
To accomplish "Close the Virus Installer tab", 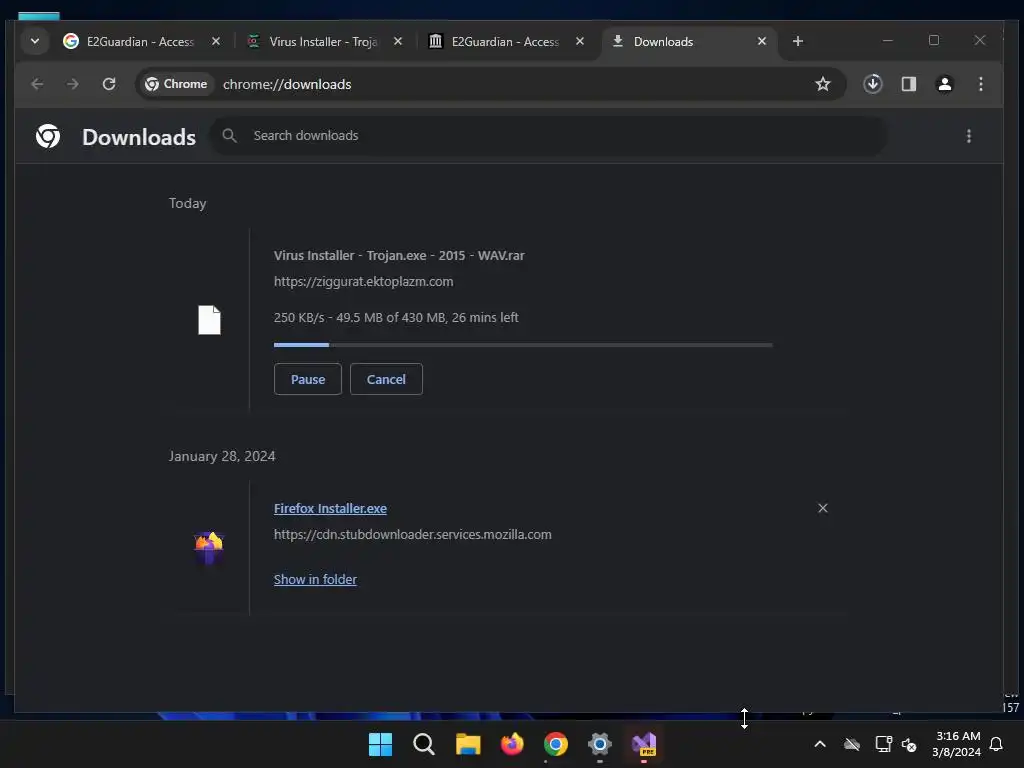I will [x=398, y=41].
